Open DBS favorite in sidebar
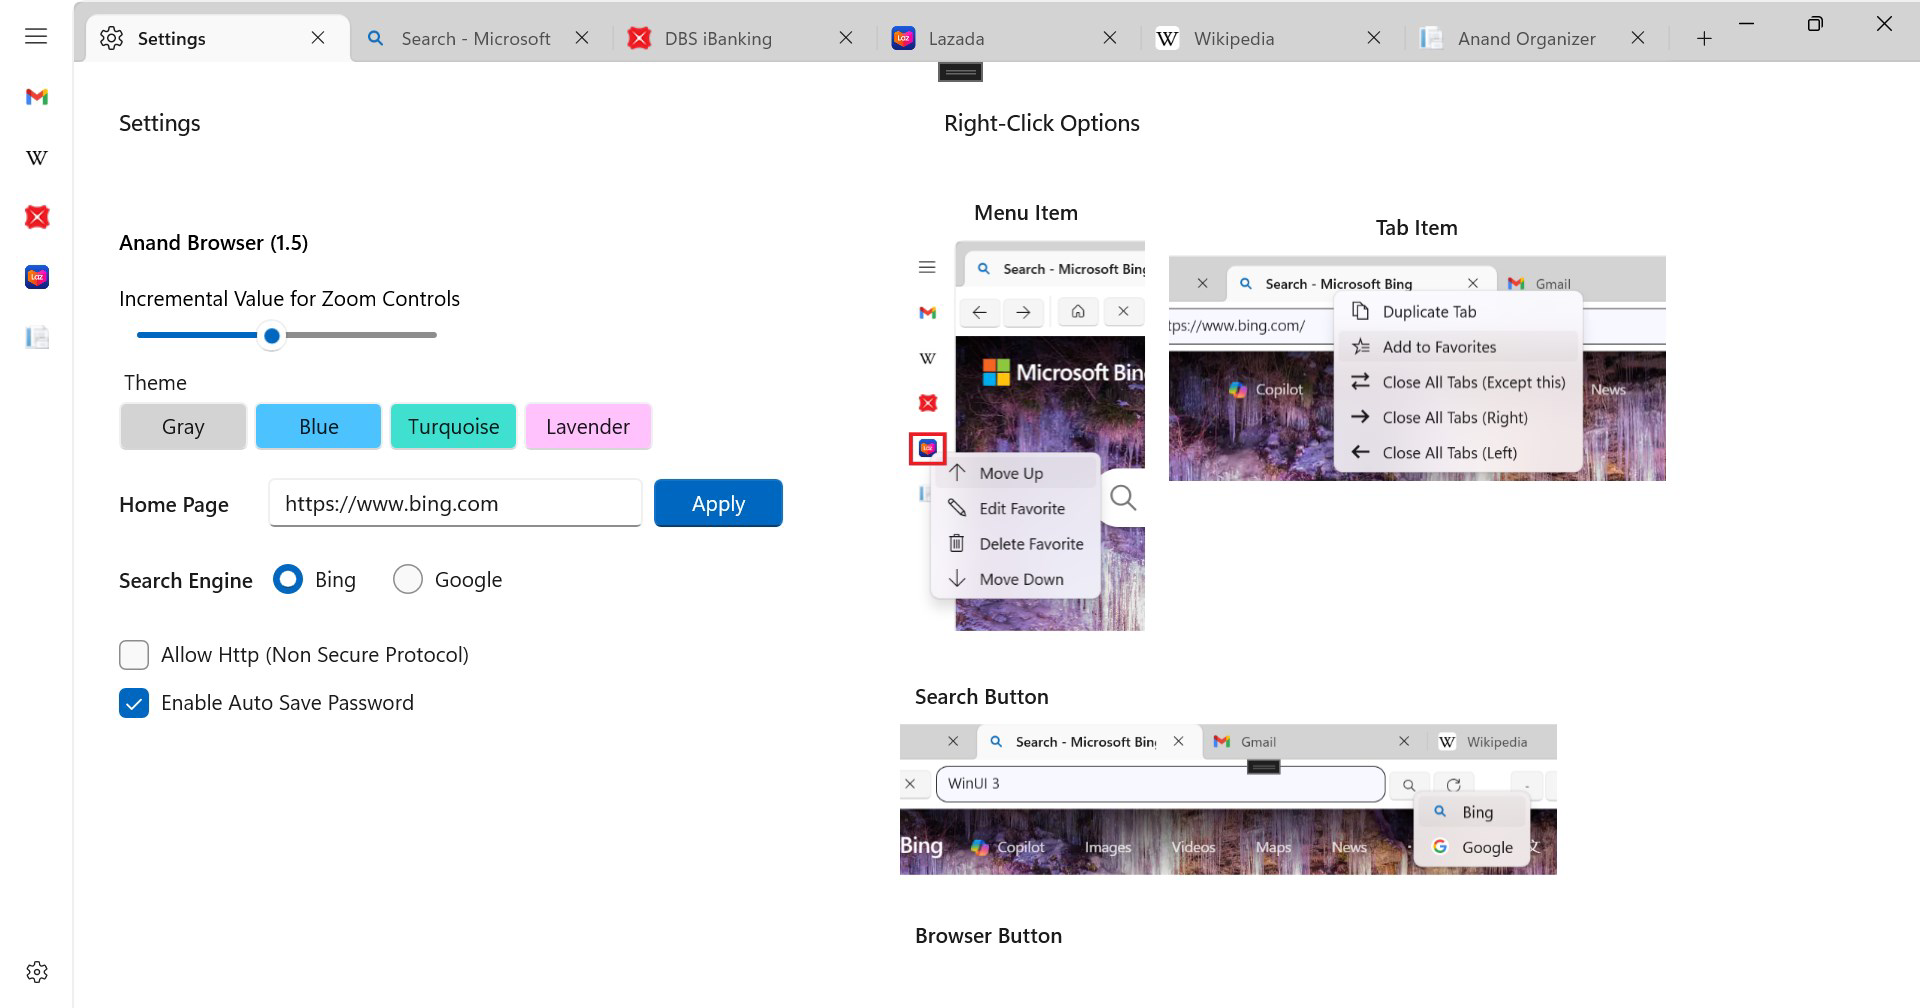The width and height of the screenshot is (1920, 1008). coord(37,217)
